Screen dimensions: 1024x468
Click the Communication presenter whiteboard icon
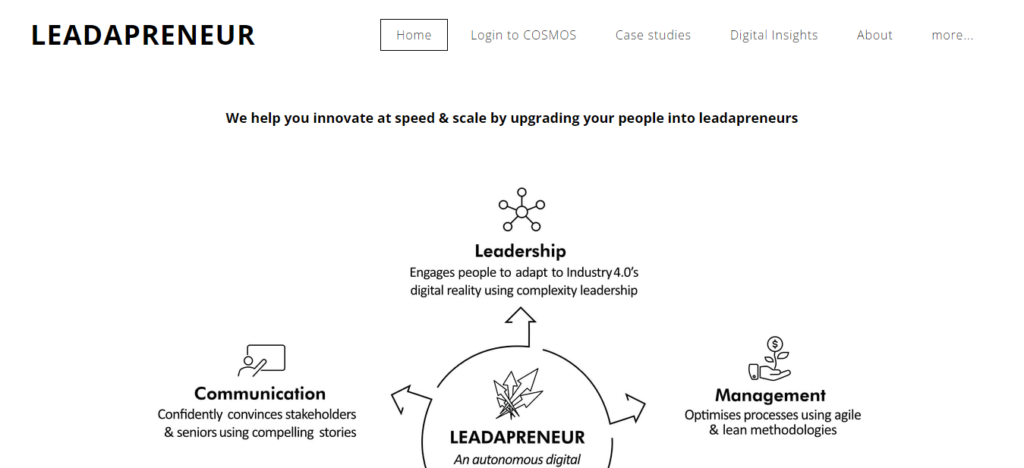(x=261, y=360)
